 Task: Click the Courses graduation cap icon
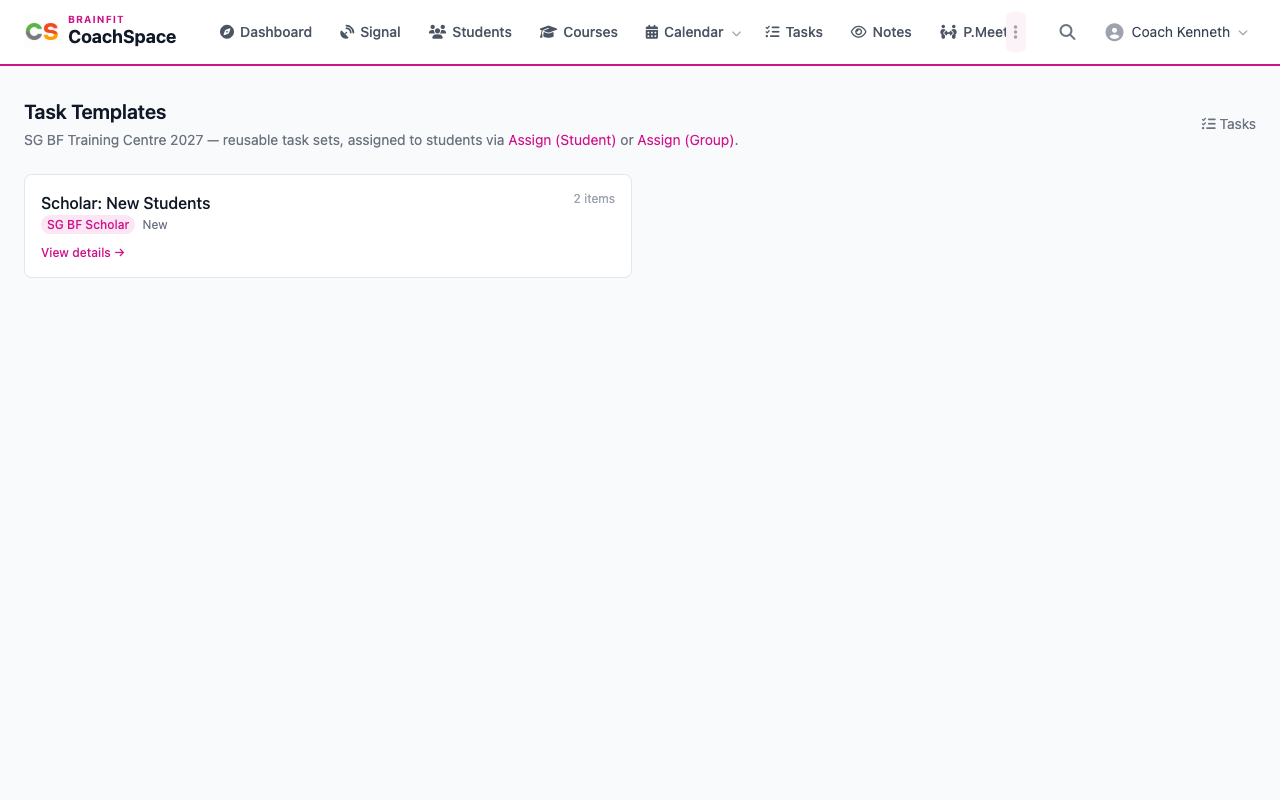pos(548,32)
